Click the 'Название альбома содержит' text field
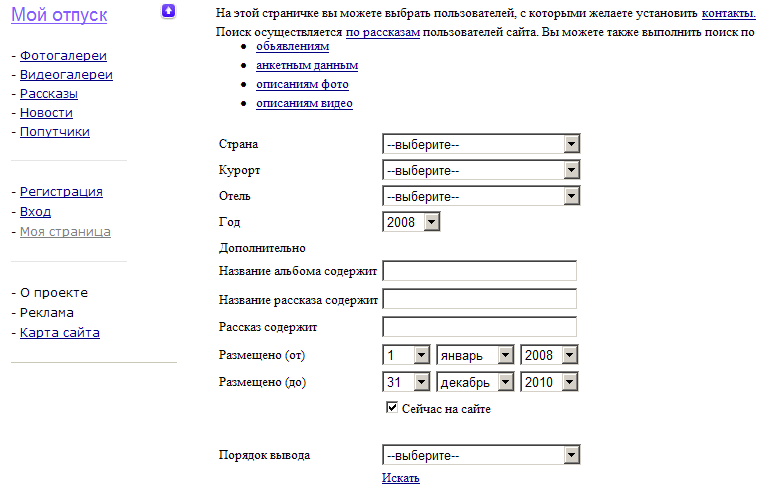 click(x=479, y=270)
